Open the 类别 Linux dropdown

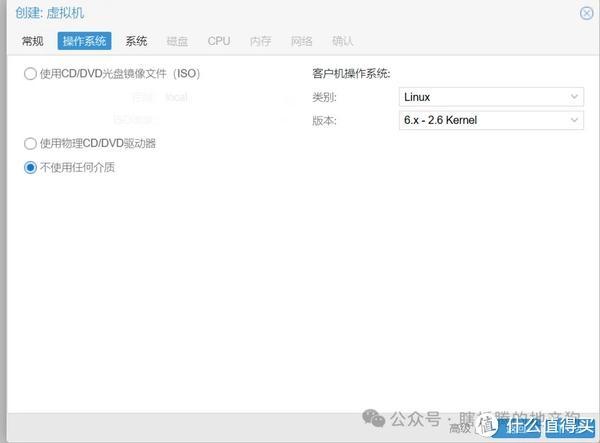tap(491, 97)
